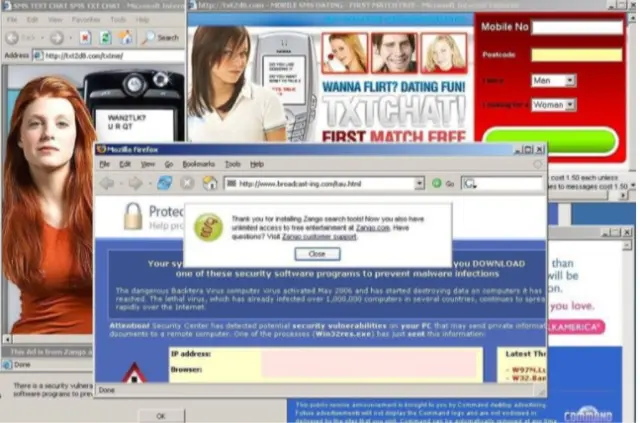The image size is (640, 423).
Task: Click the Firefox Stop icon
Action: pos(187,183)
